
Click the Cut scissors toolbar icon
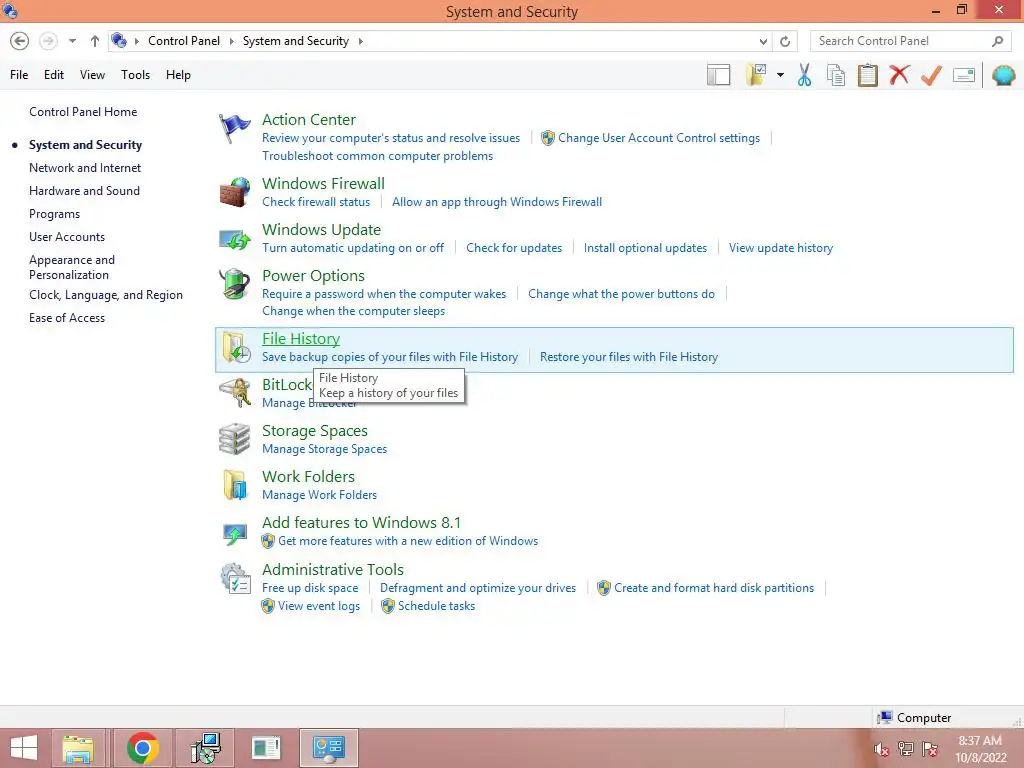[804, 75]
